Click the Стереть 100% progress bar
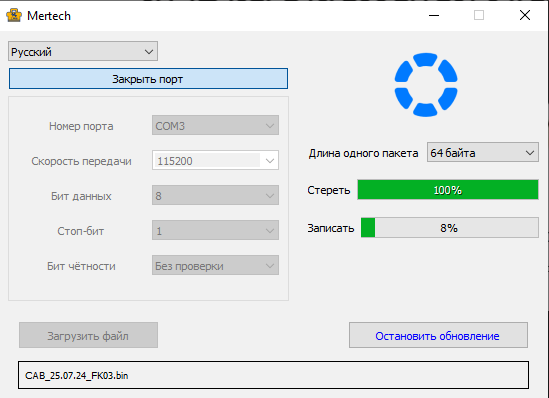Image resolution: width=549 pixels, height=398 pixels. 447,190
